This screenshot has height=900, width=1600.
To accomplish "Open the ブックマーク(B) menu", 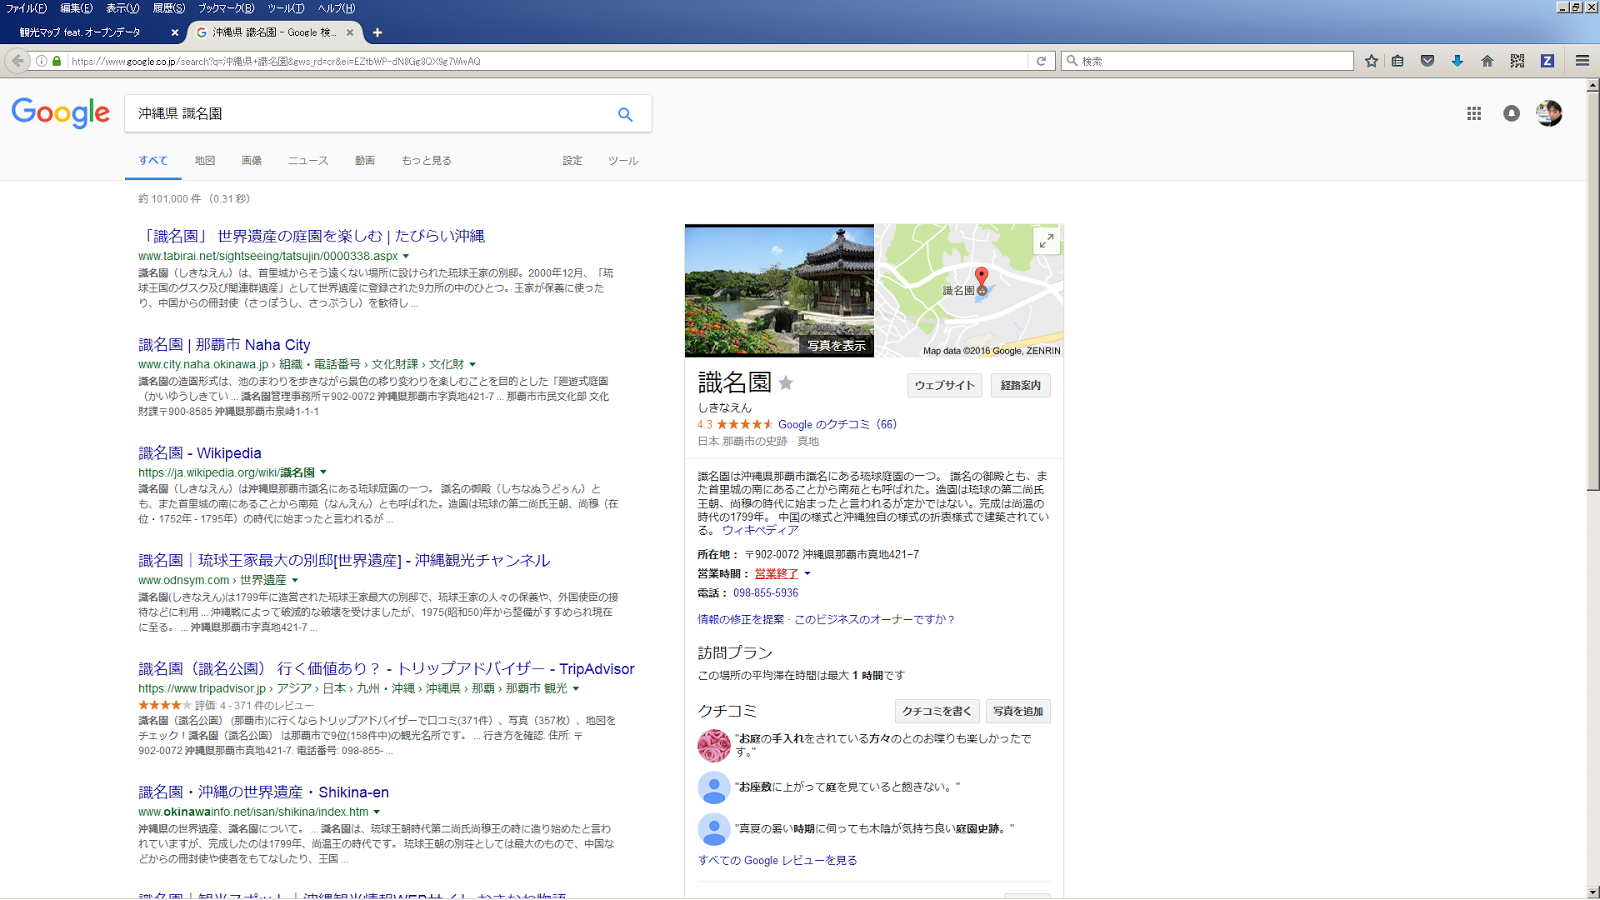I will 226,8.
